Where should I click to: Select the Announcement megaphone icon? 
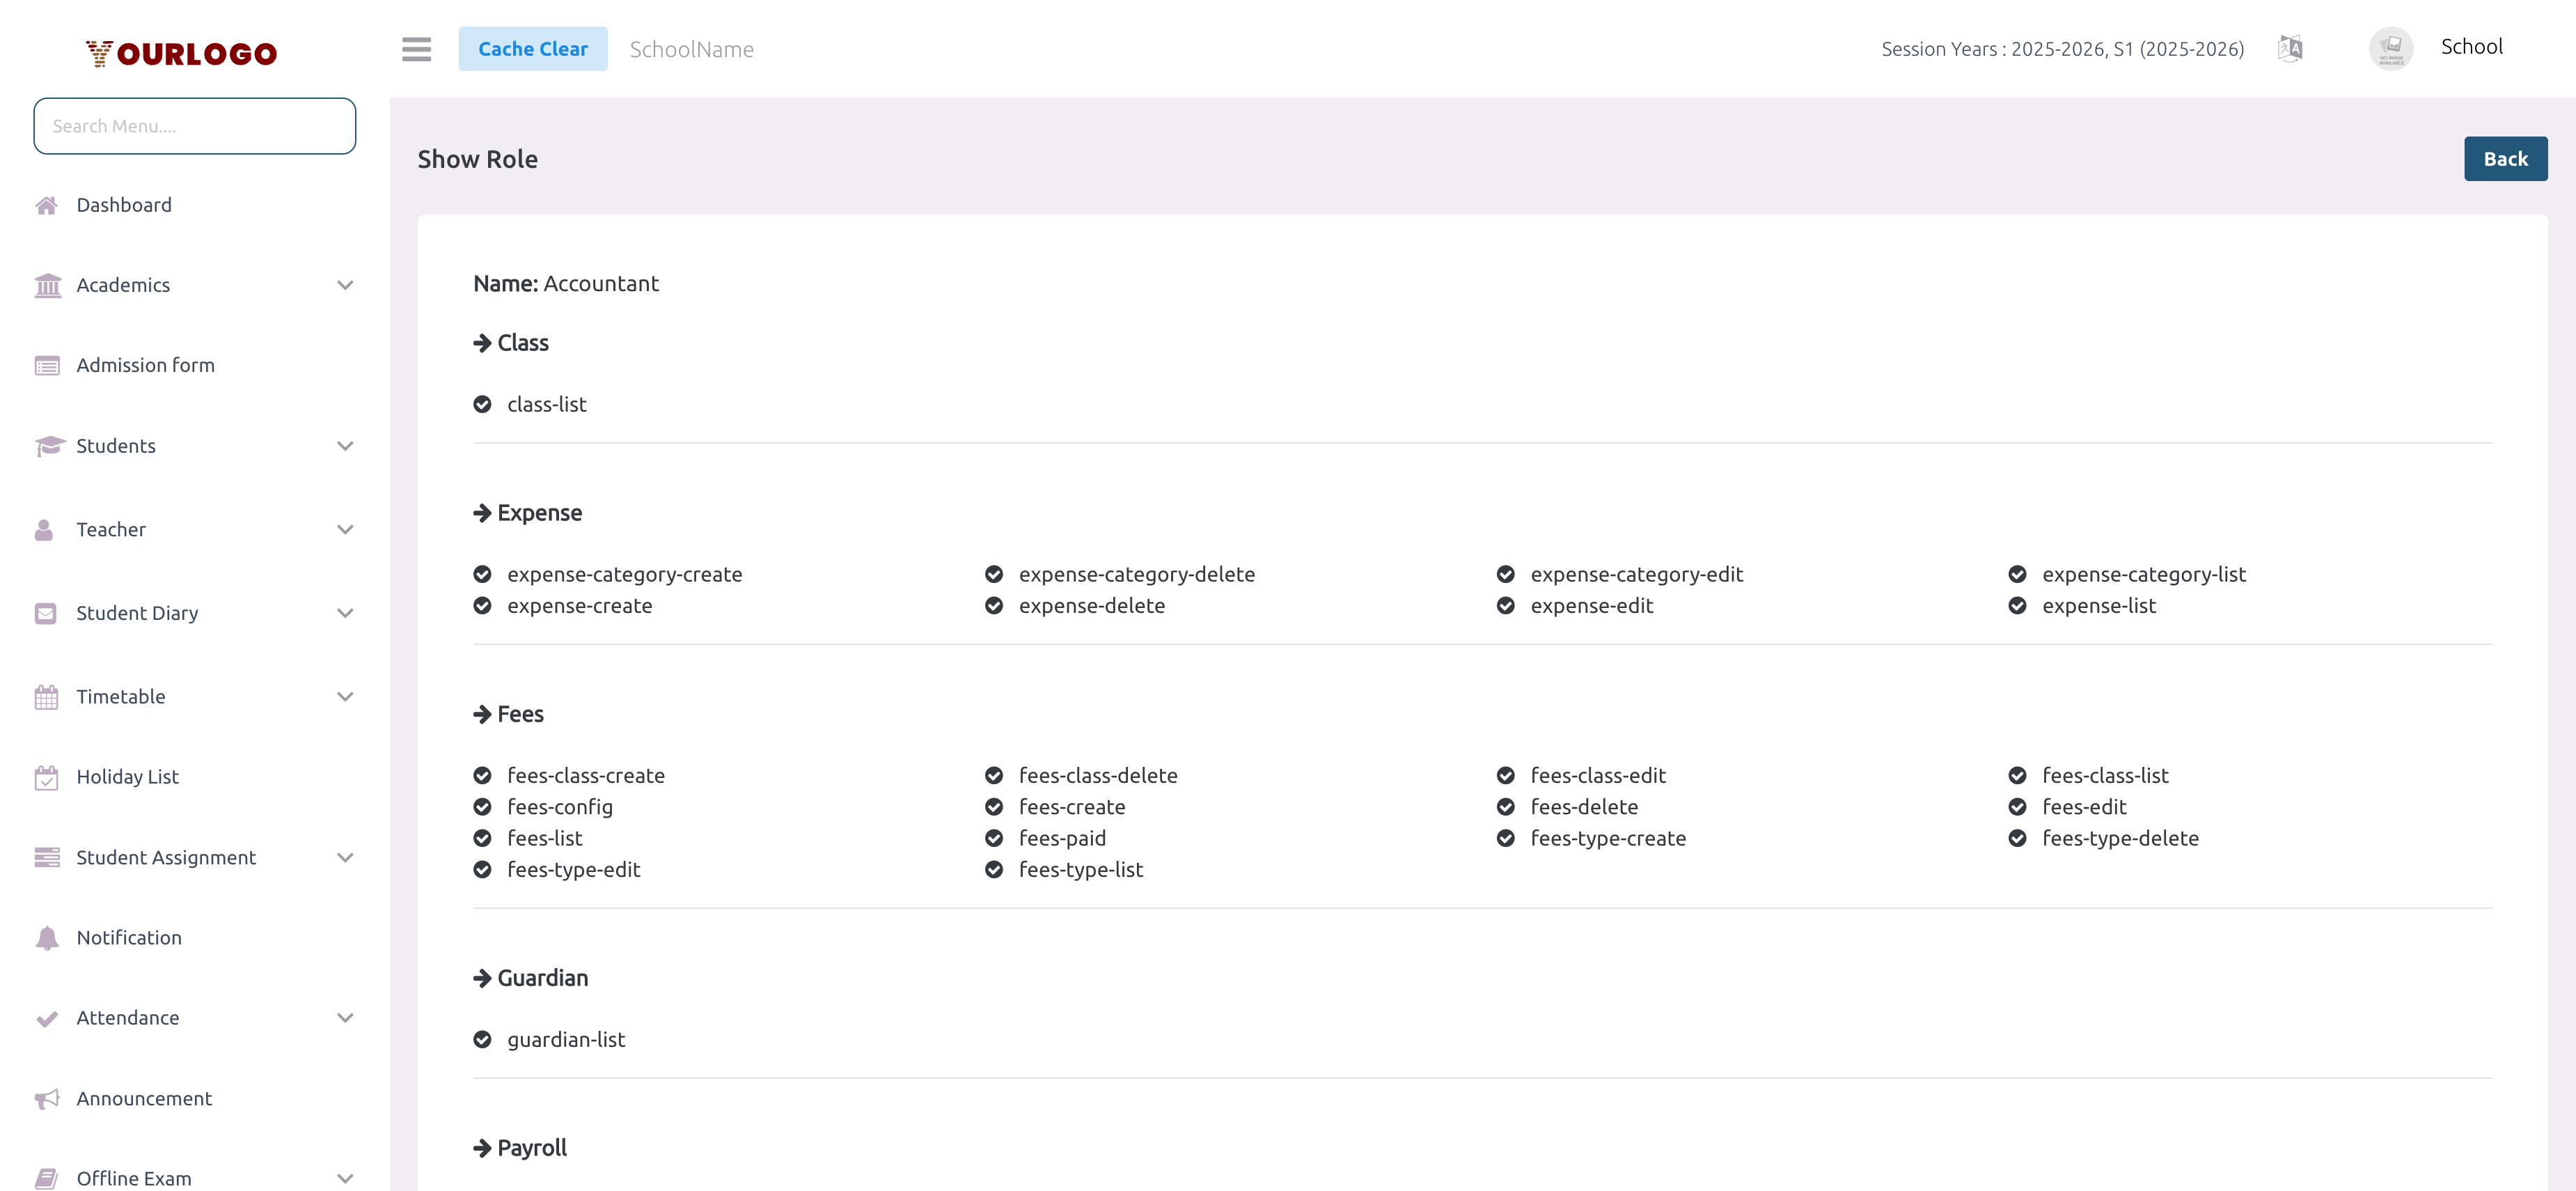[47, 1098]
